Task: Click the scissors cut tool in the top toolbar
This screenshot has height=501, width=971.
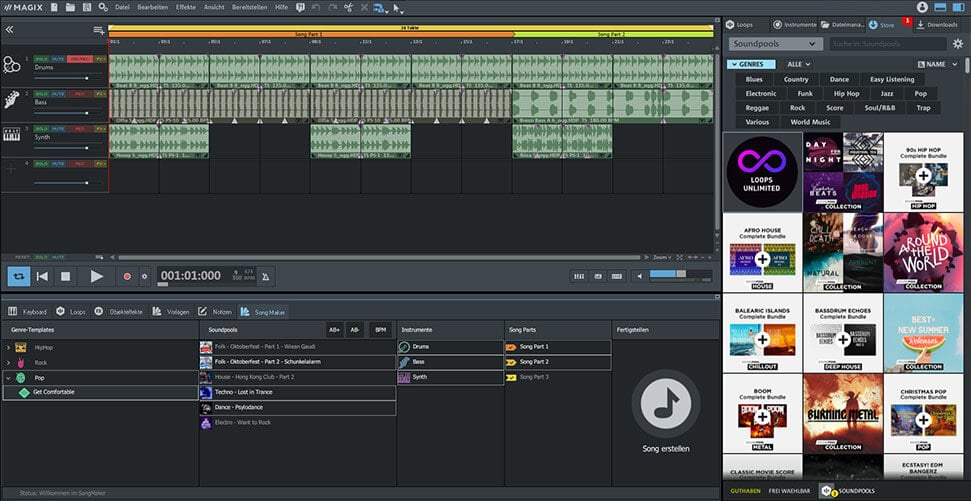Action: coord(347,7)
